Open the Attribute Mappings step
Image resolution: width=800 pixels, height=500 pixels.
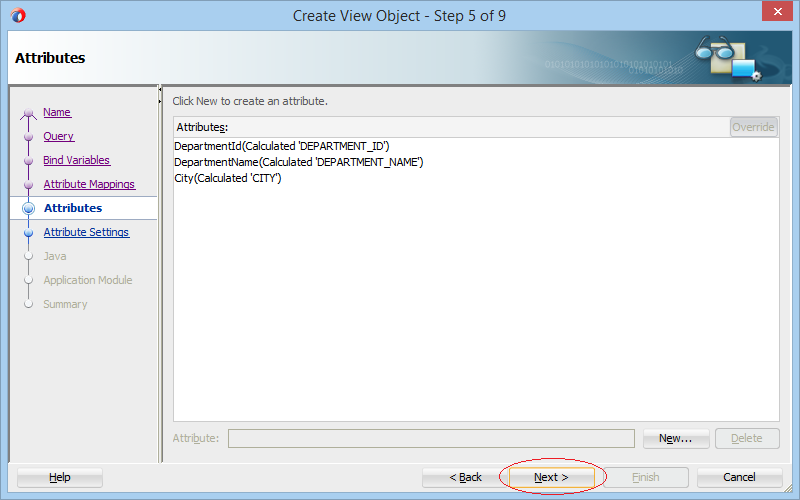click(89, 184)
